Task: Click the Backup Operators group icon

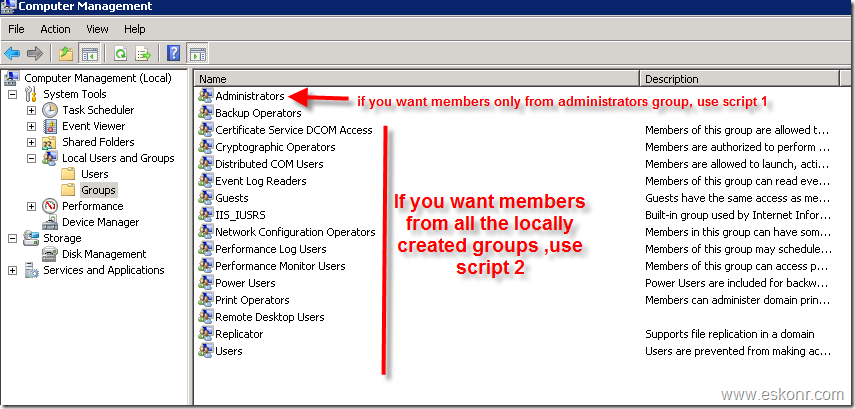Action: pos(206,113)
